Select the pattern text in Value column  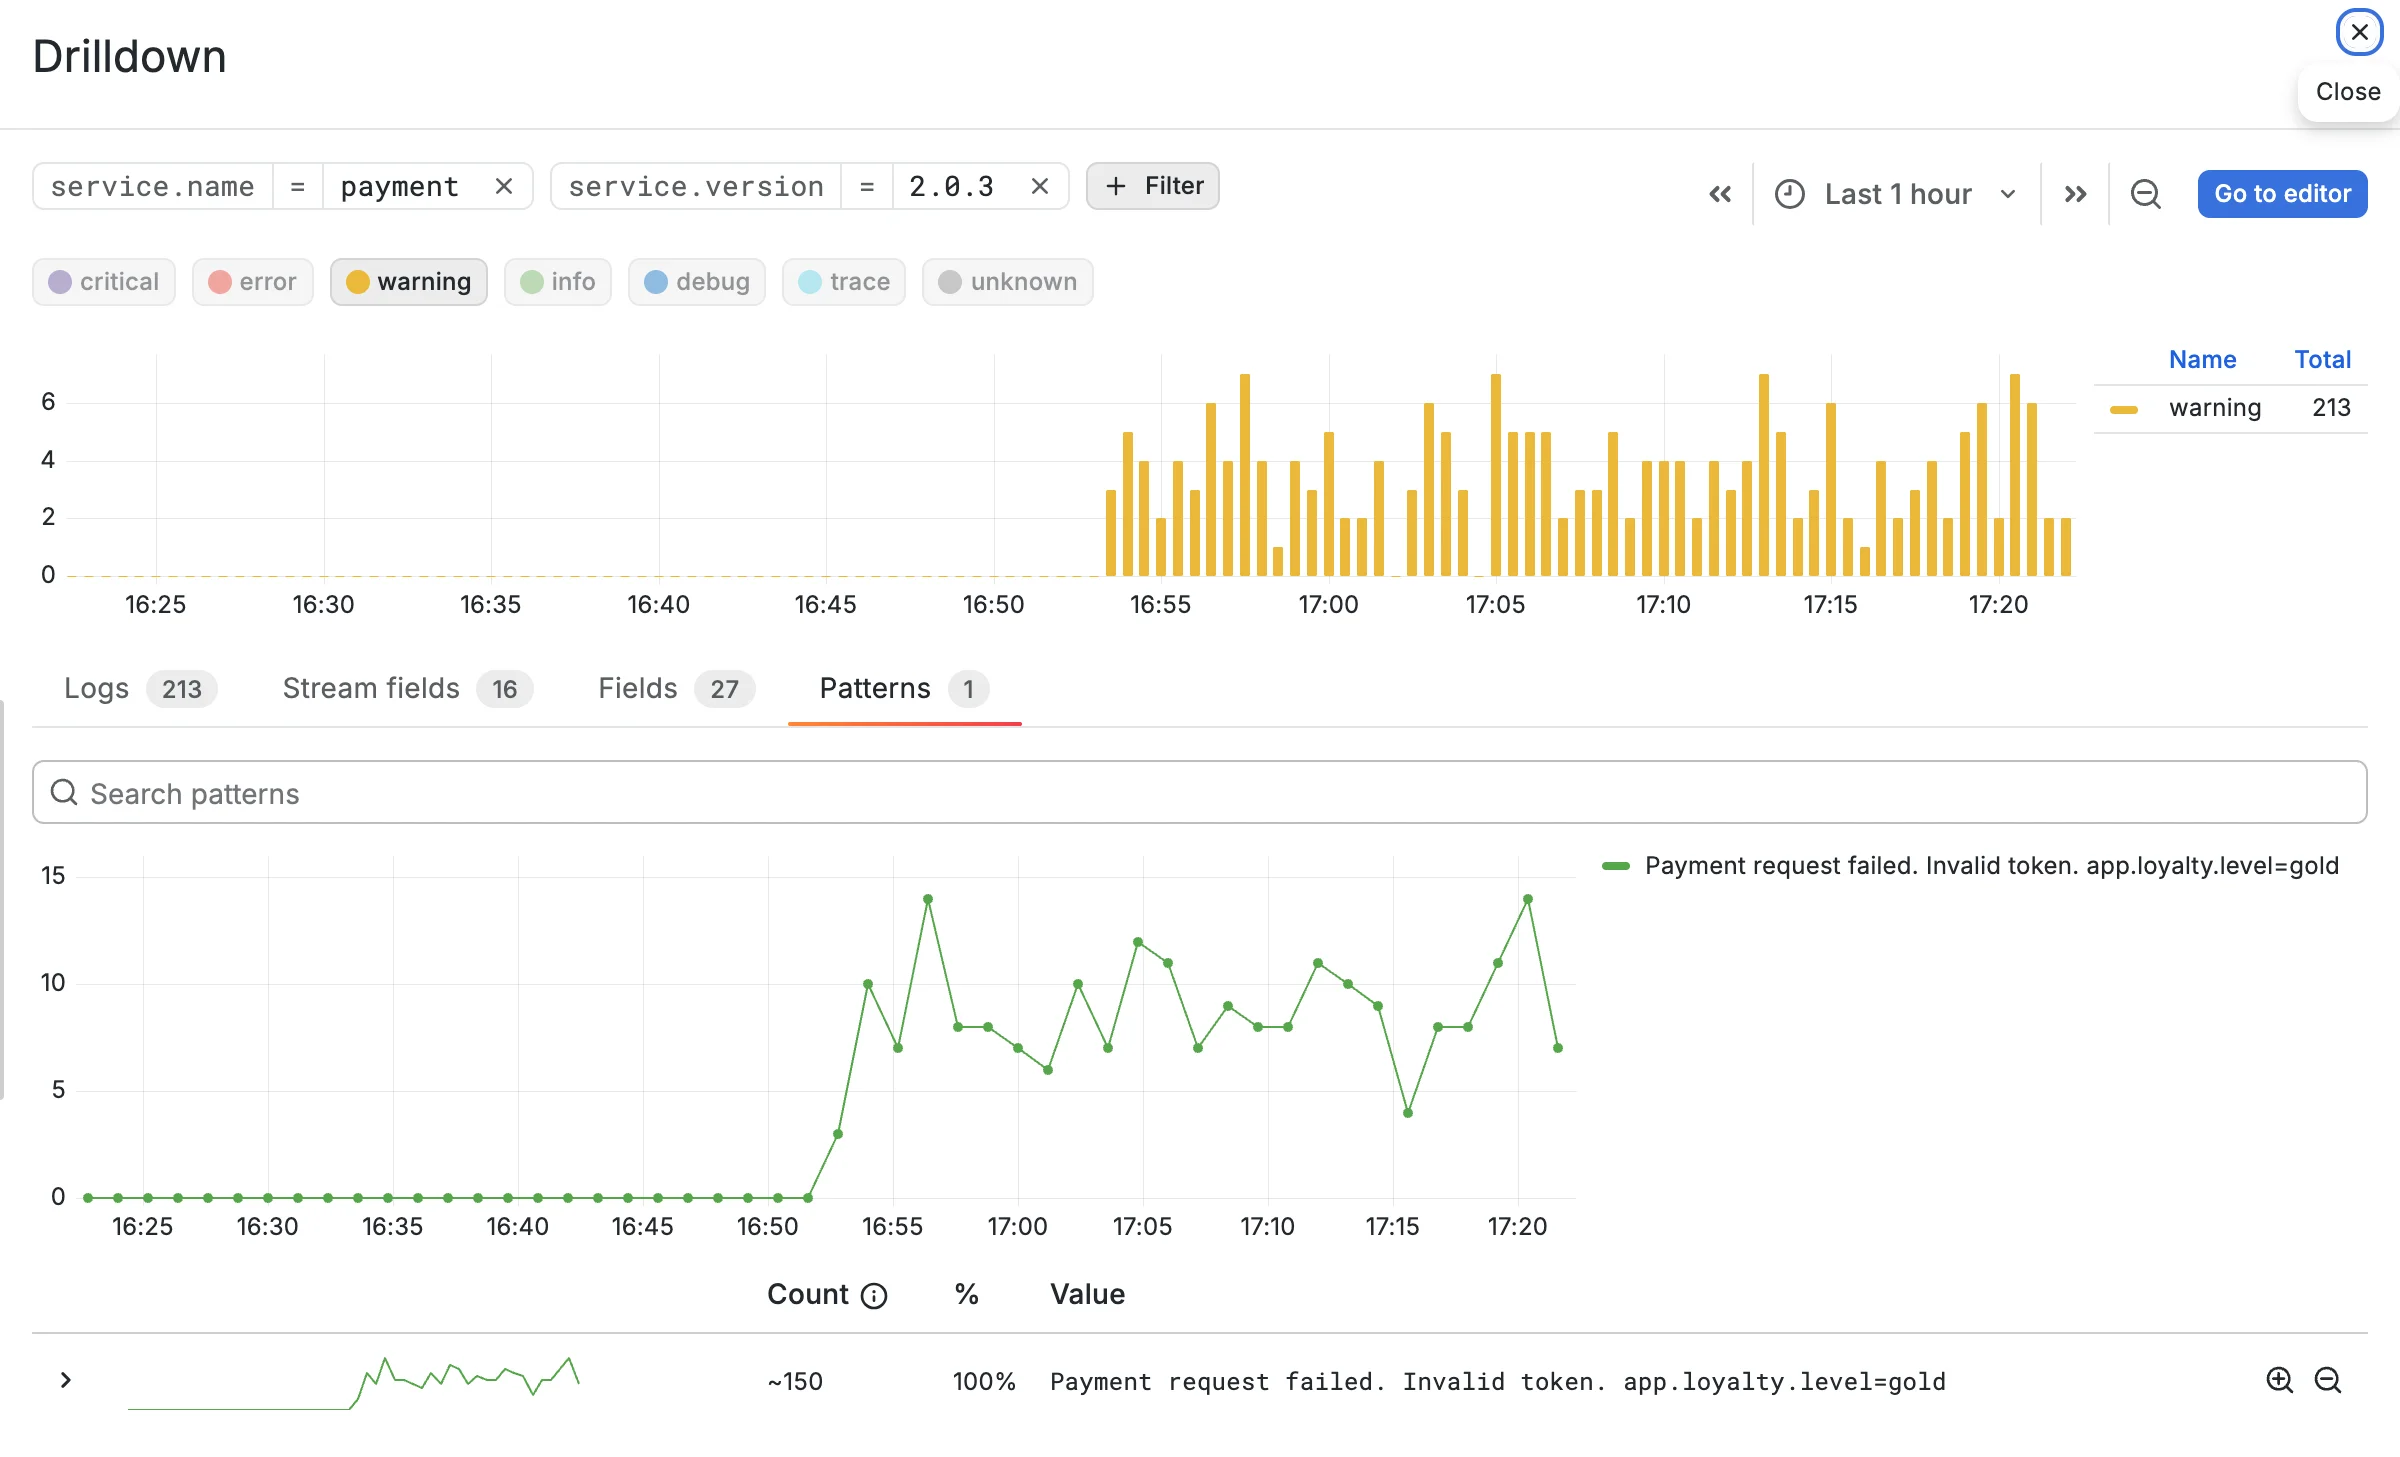tap(1497, 1382)
